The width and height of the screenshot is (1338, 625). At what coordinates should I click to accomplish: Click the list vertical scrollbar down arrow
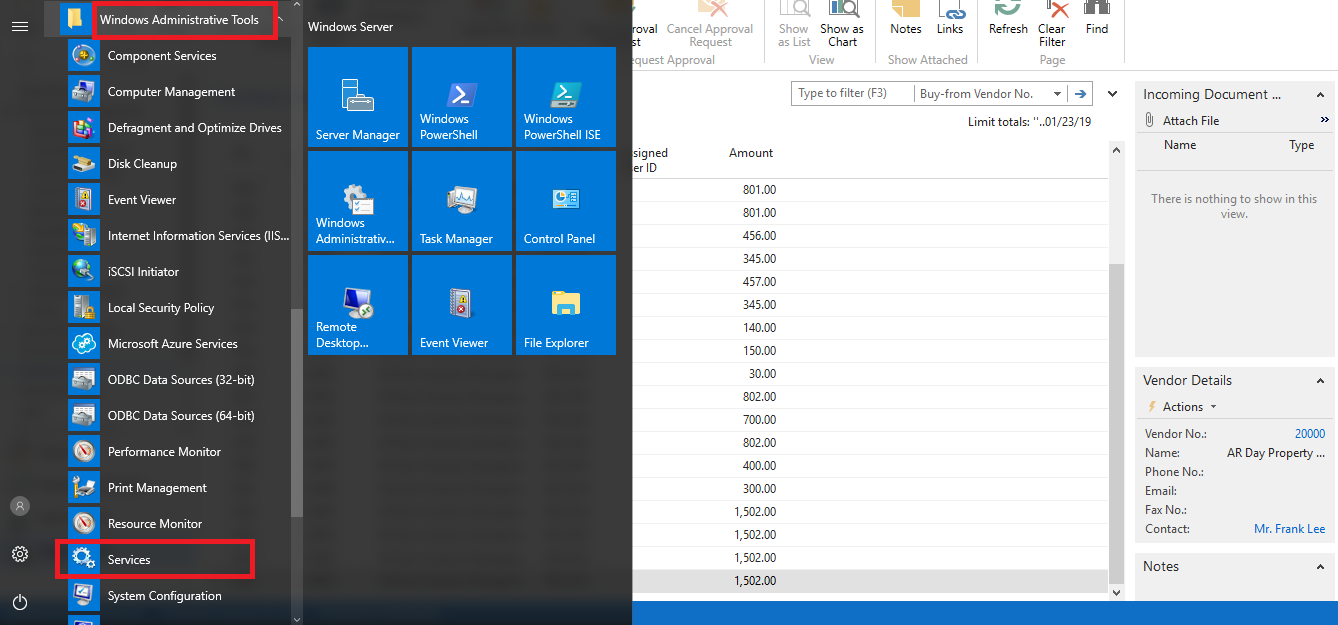1117,593
